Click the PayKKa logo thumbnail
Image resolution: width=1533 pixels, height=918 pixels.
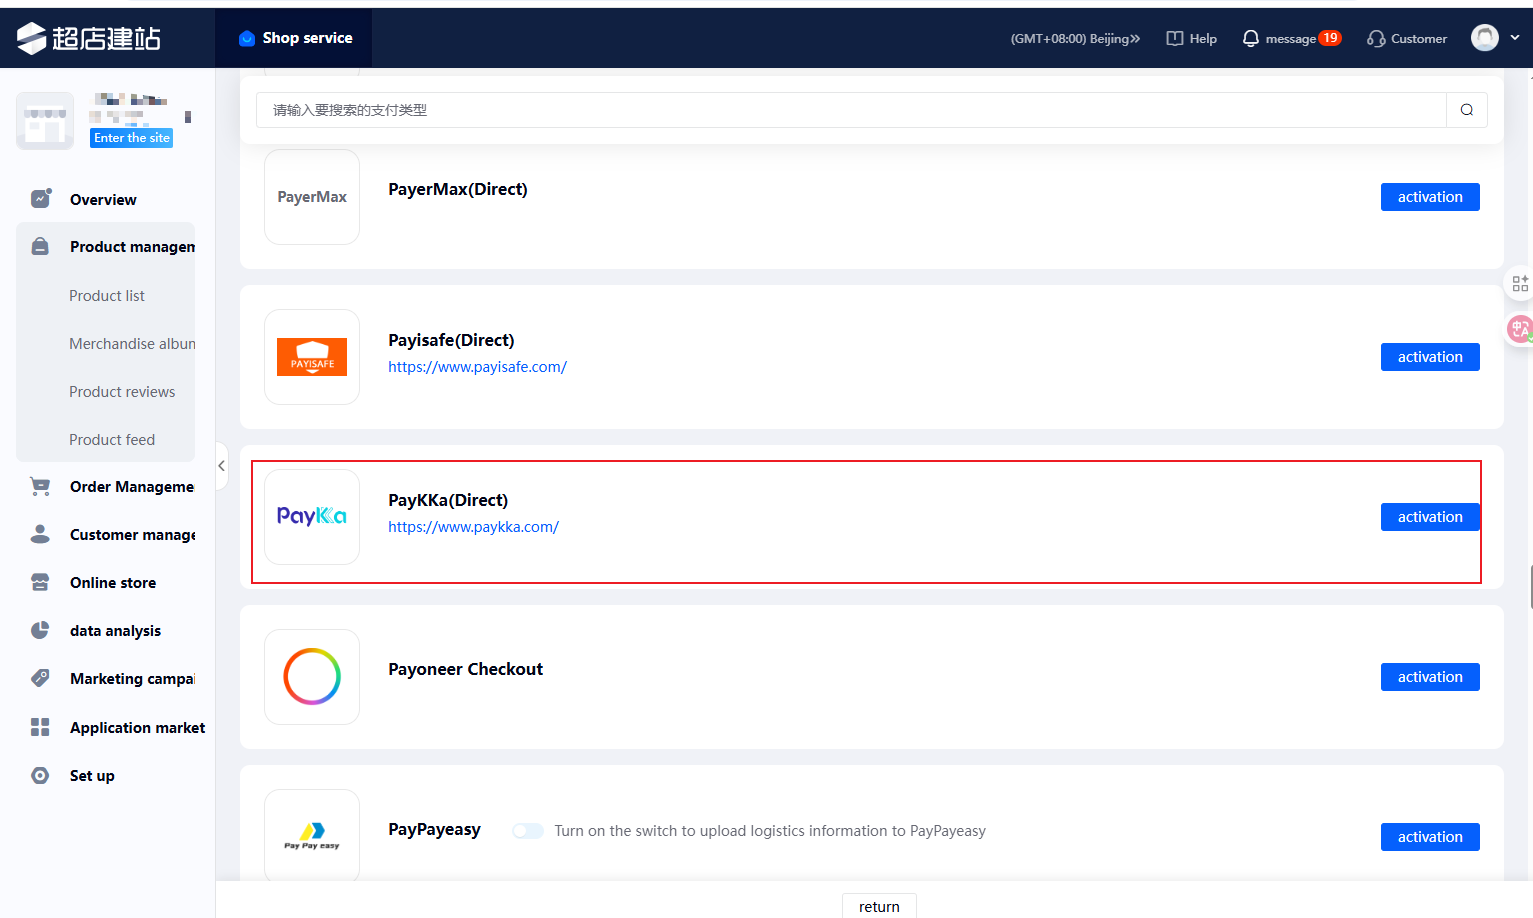click(312, 517)
